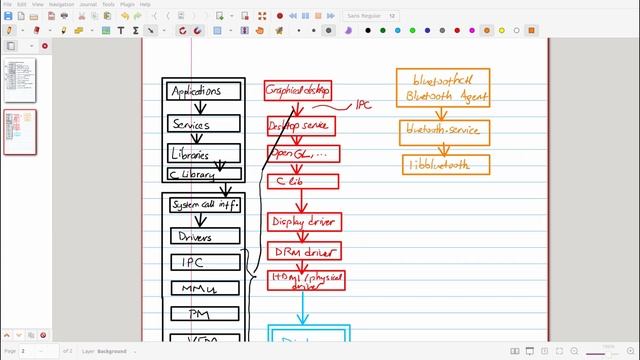Choose the black pen color

point(368,30)
